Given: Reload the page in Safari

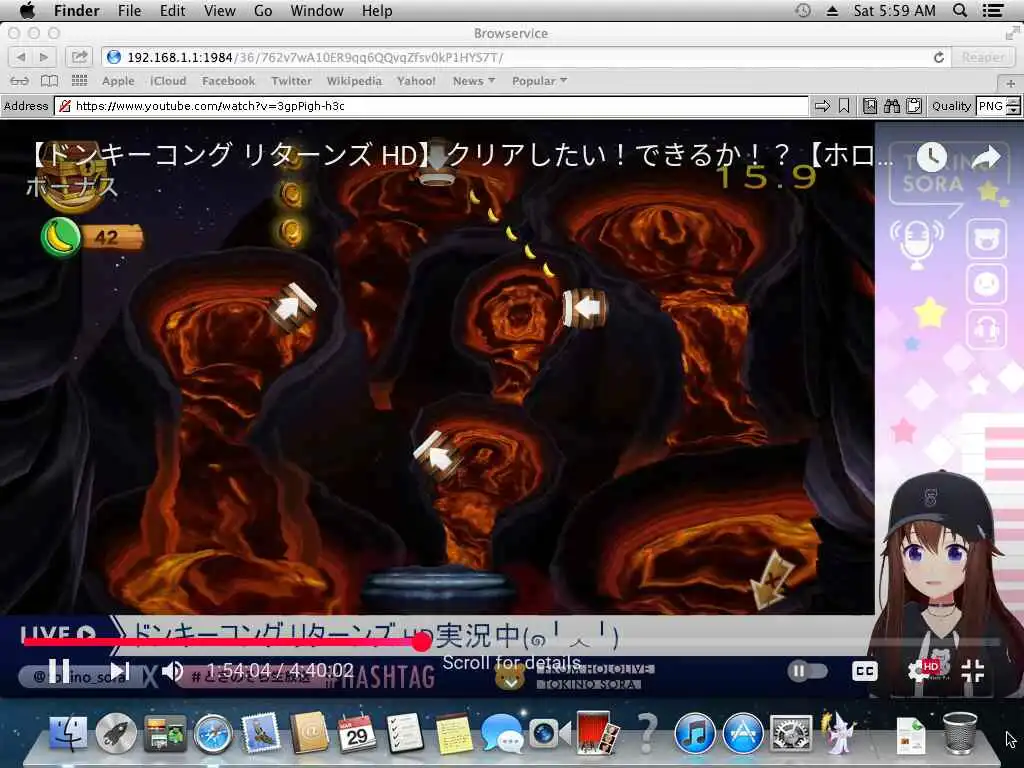Looking at the screenshot, I should [x=938, y=57].
